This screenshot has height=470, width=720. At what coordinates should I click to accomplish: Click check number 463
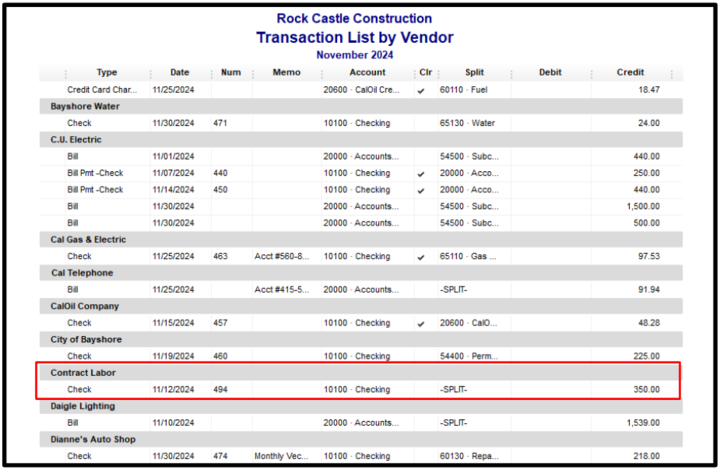pyautogui.click(x=220, y=256)
